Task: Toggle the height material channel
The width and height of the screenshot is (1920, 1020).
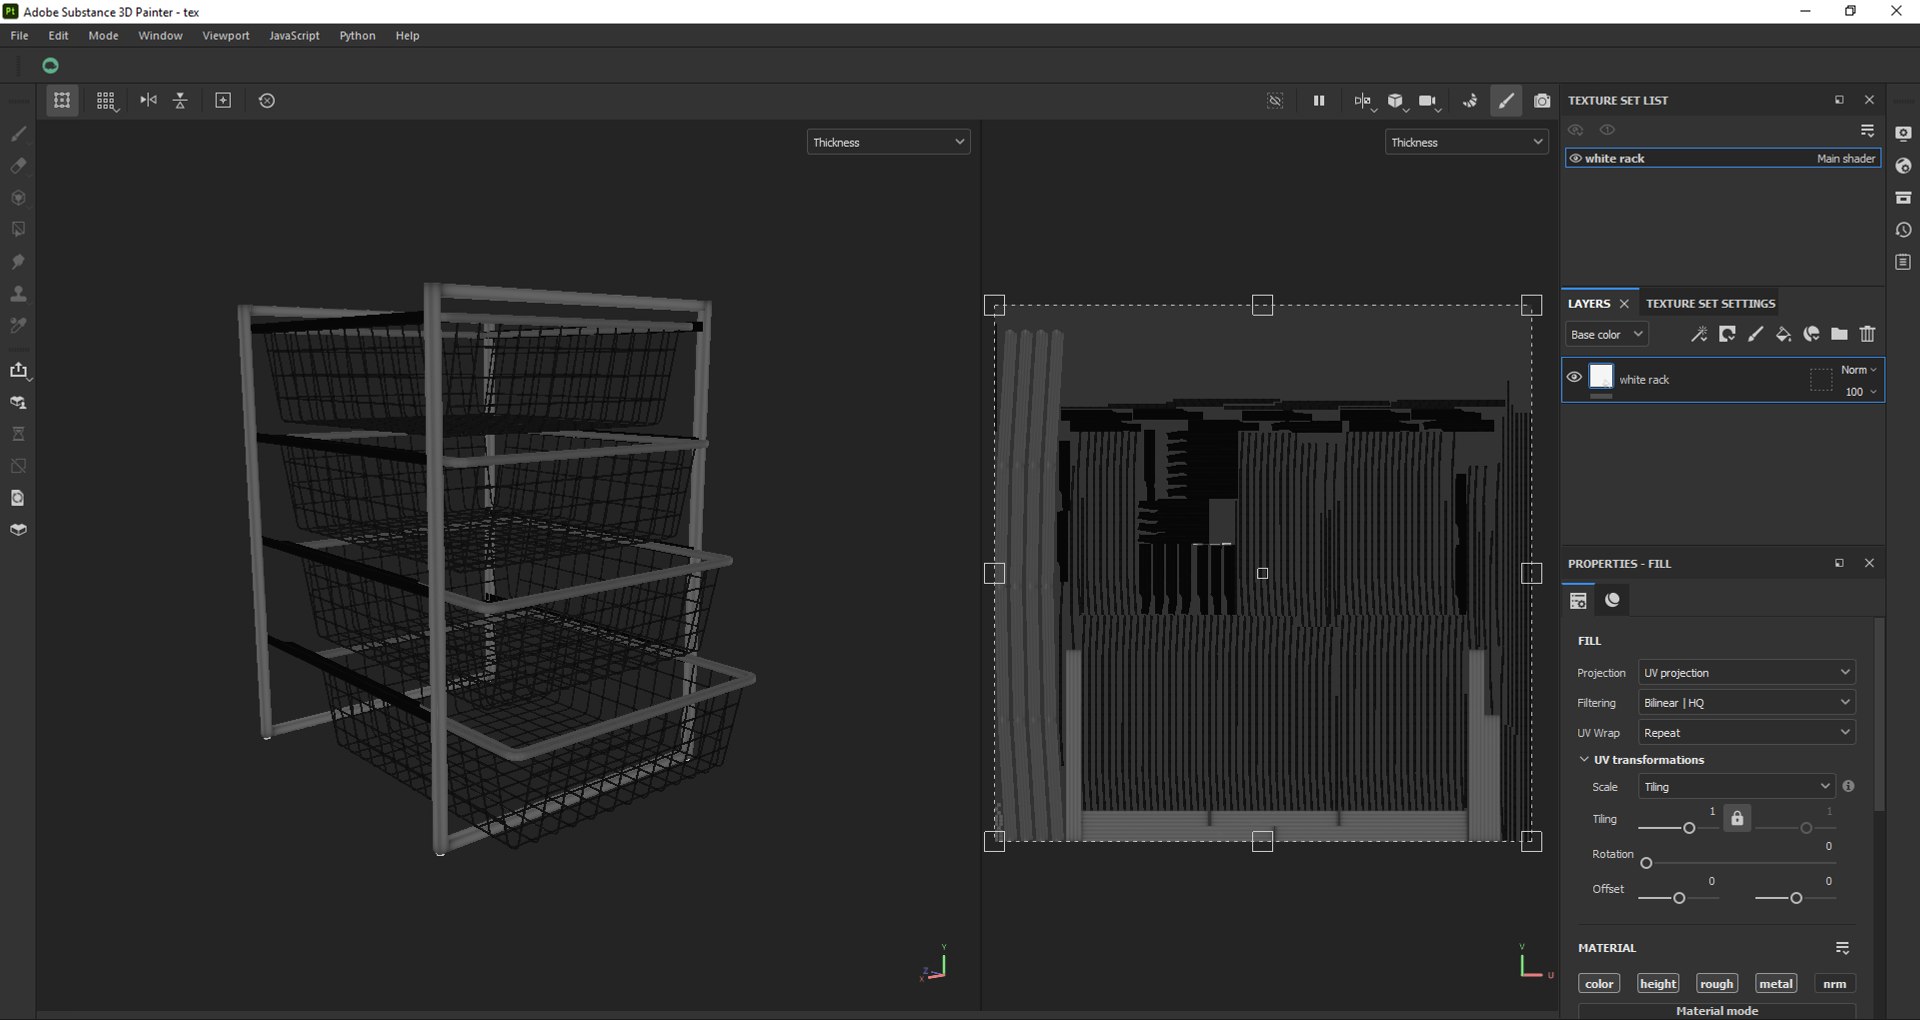Action: 1658,984
